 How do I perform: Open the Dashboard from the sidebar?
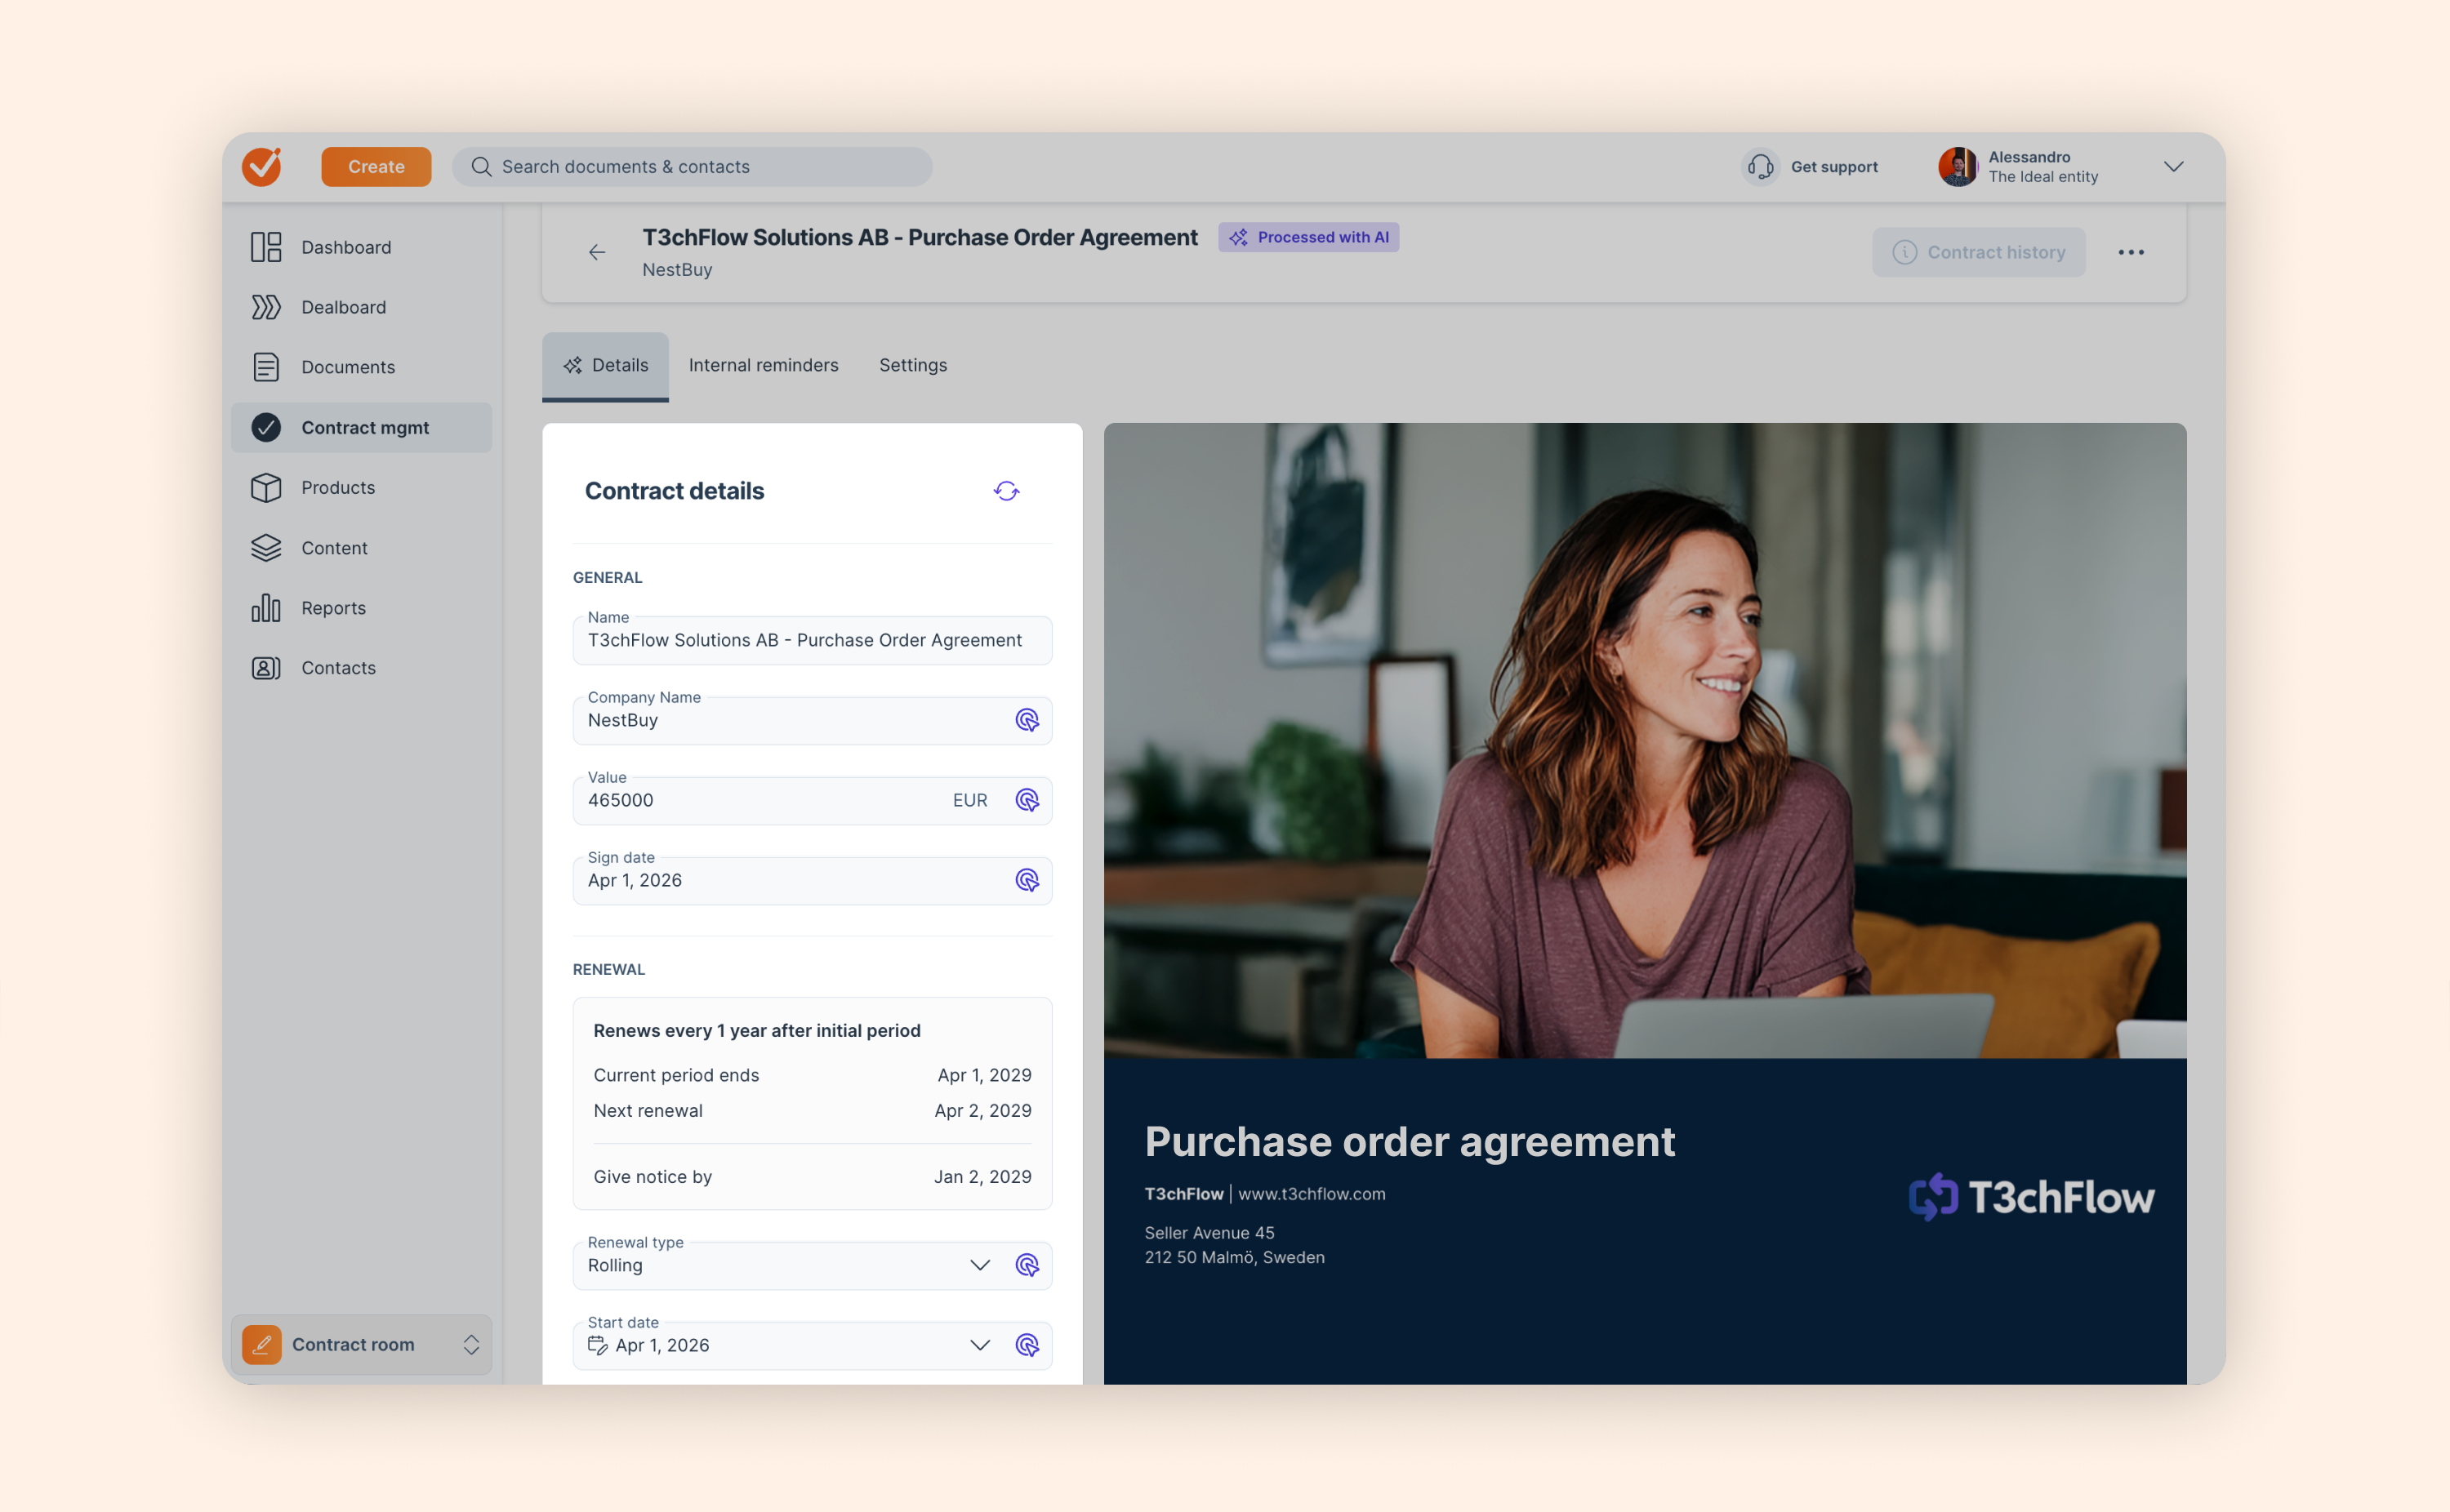click(345, 247)
